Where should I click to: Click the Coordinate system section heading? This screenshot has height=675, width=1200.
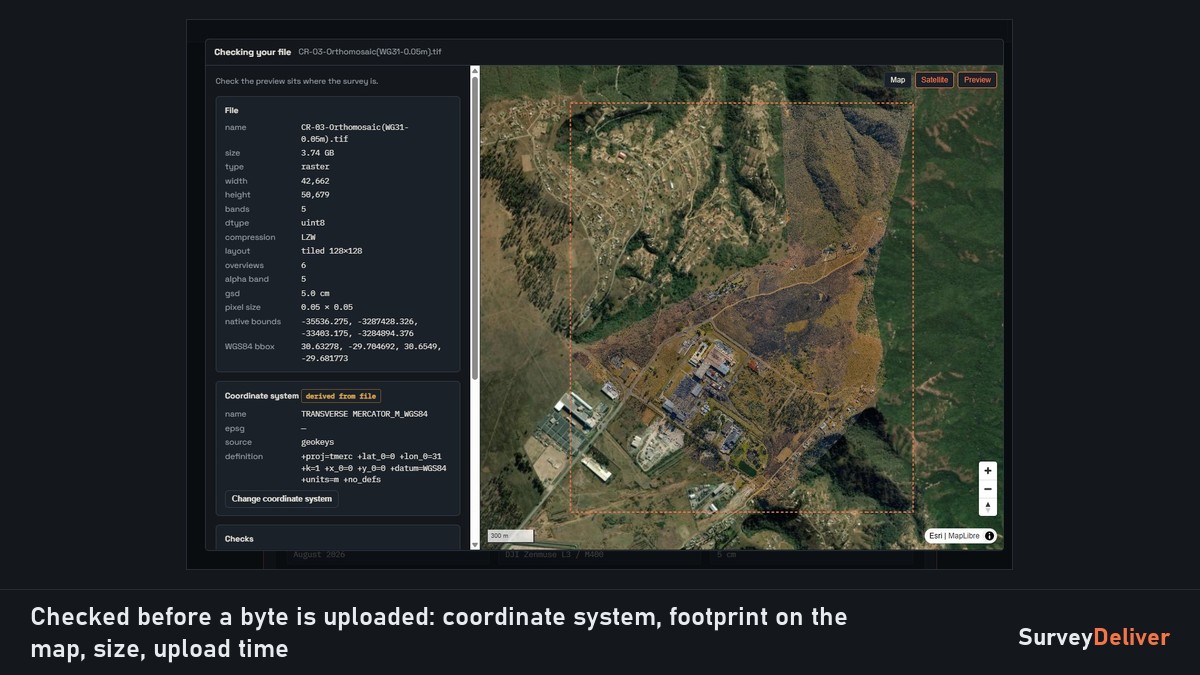tap(262, 396)
